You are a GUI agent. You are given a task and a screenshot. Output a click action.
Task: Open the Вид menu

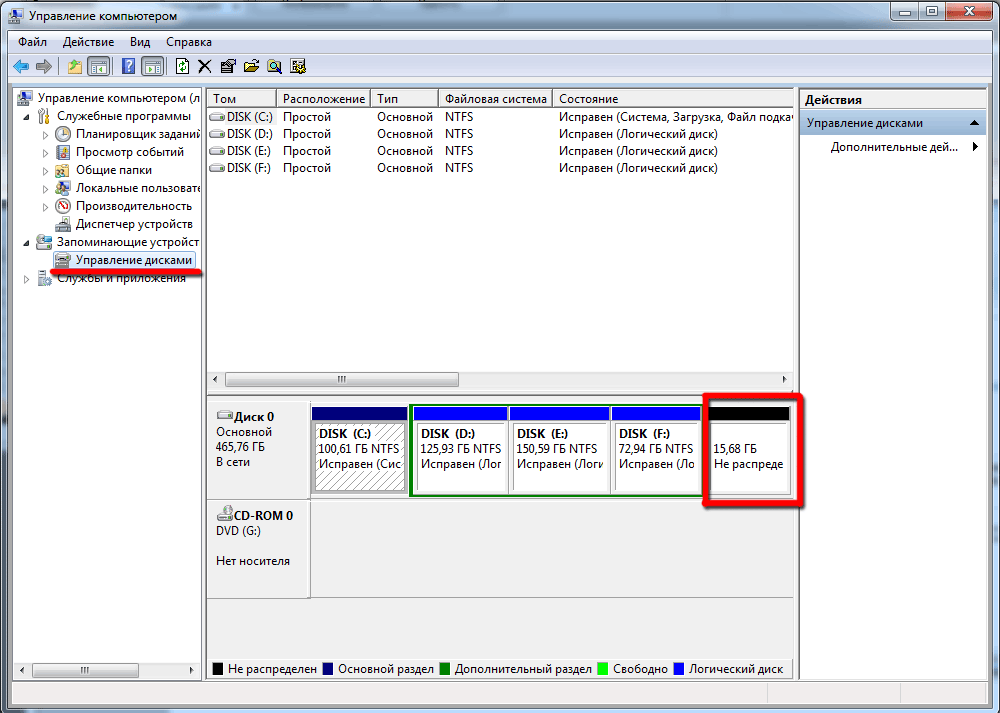click(140, 42)
